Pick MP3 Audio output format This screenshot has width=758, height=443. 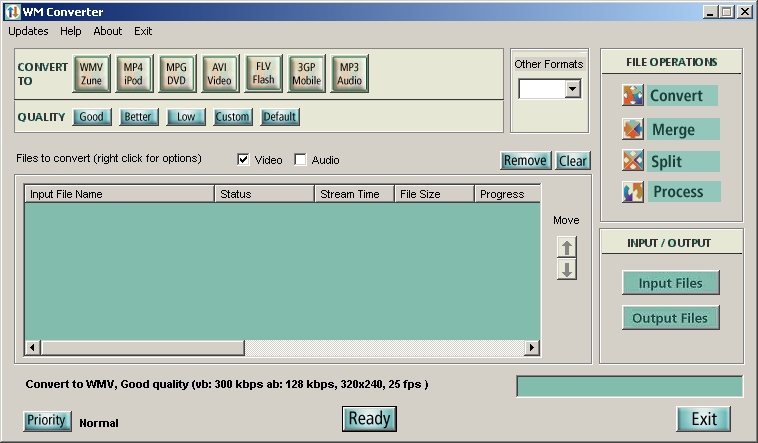[x=350, y=74]
